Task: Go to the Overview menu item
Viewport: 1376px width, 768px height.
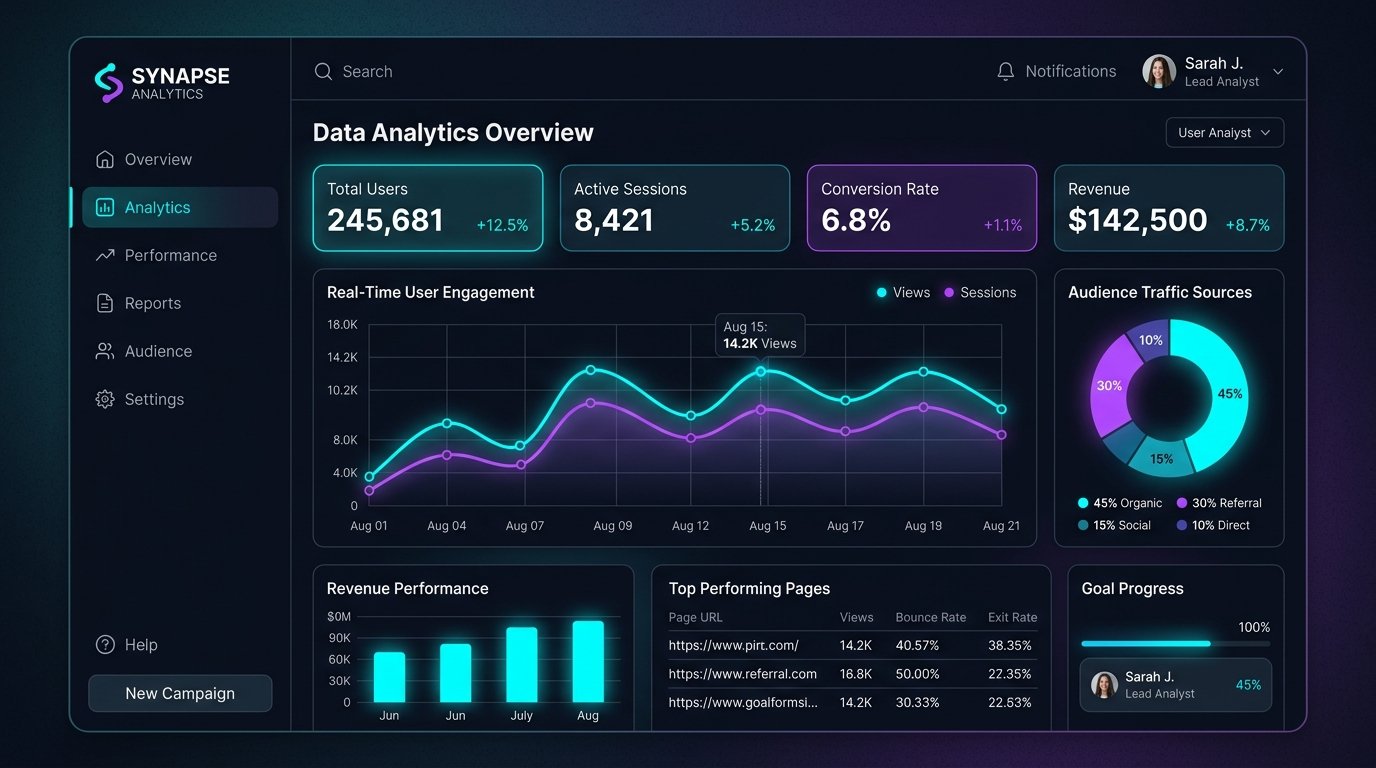Action: pos(180,159)
